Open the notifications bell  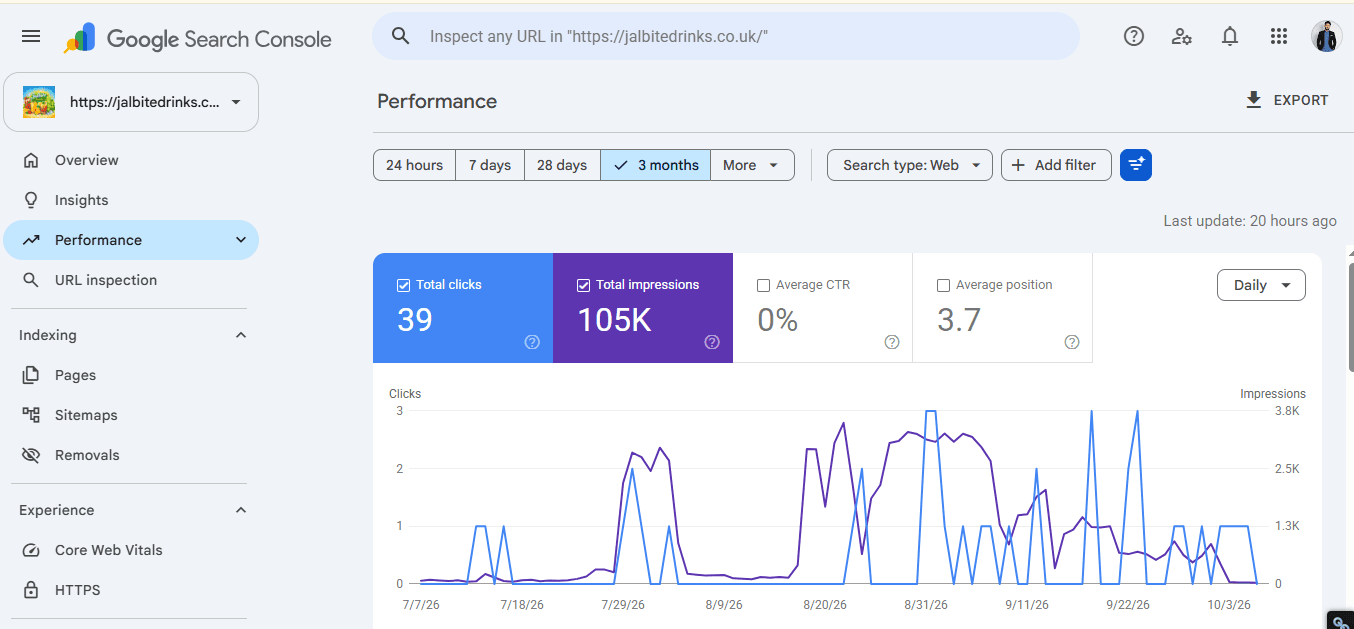click(1230, 36)
